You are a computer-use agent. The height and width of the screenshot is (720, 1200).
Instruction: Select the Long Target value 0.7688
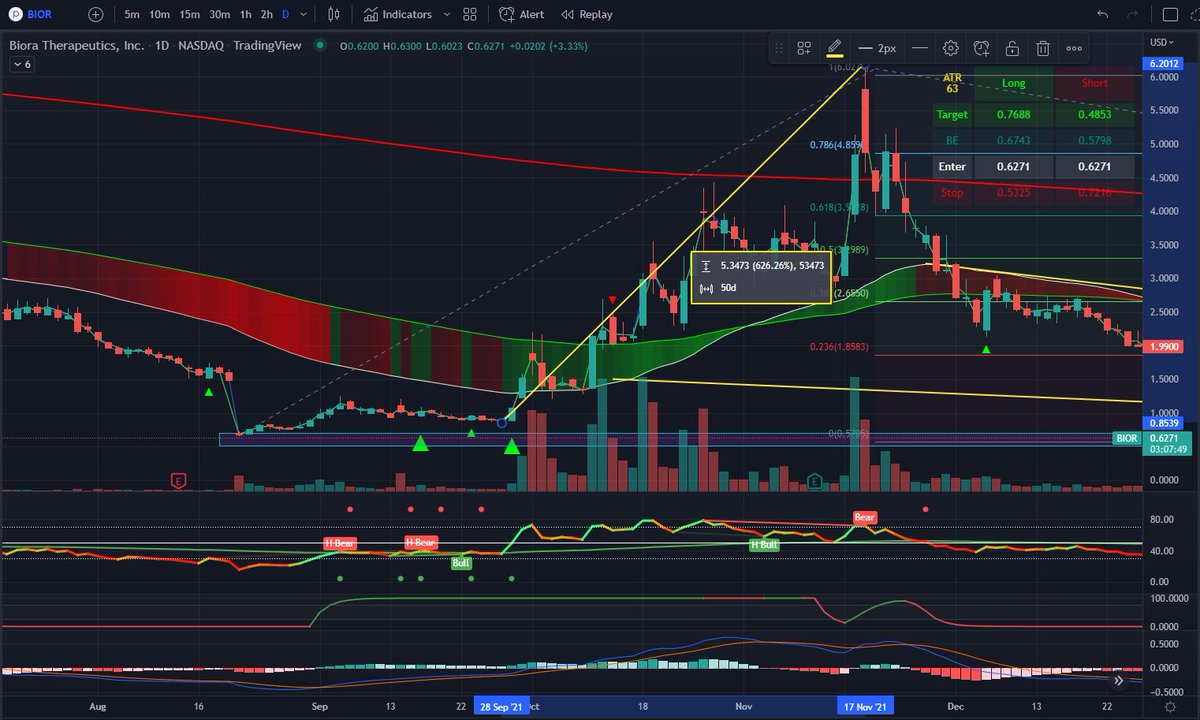[1013, 115]
